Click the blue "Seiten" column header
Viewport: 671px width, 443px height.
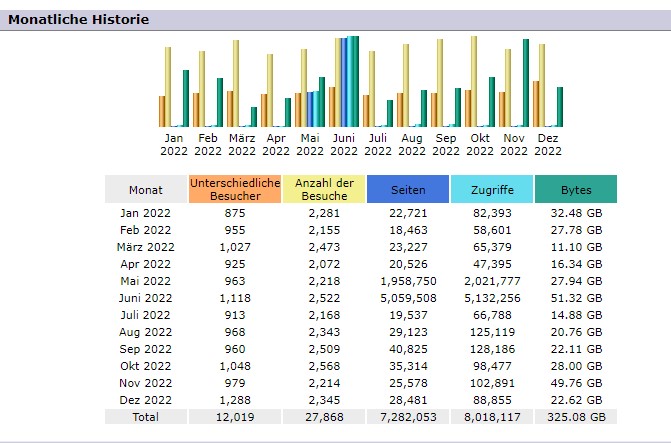point(407,189)
